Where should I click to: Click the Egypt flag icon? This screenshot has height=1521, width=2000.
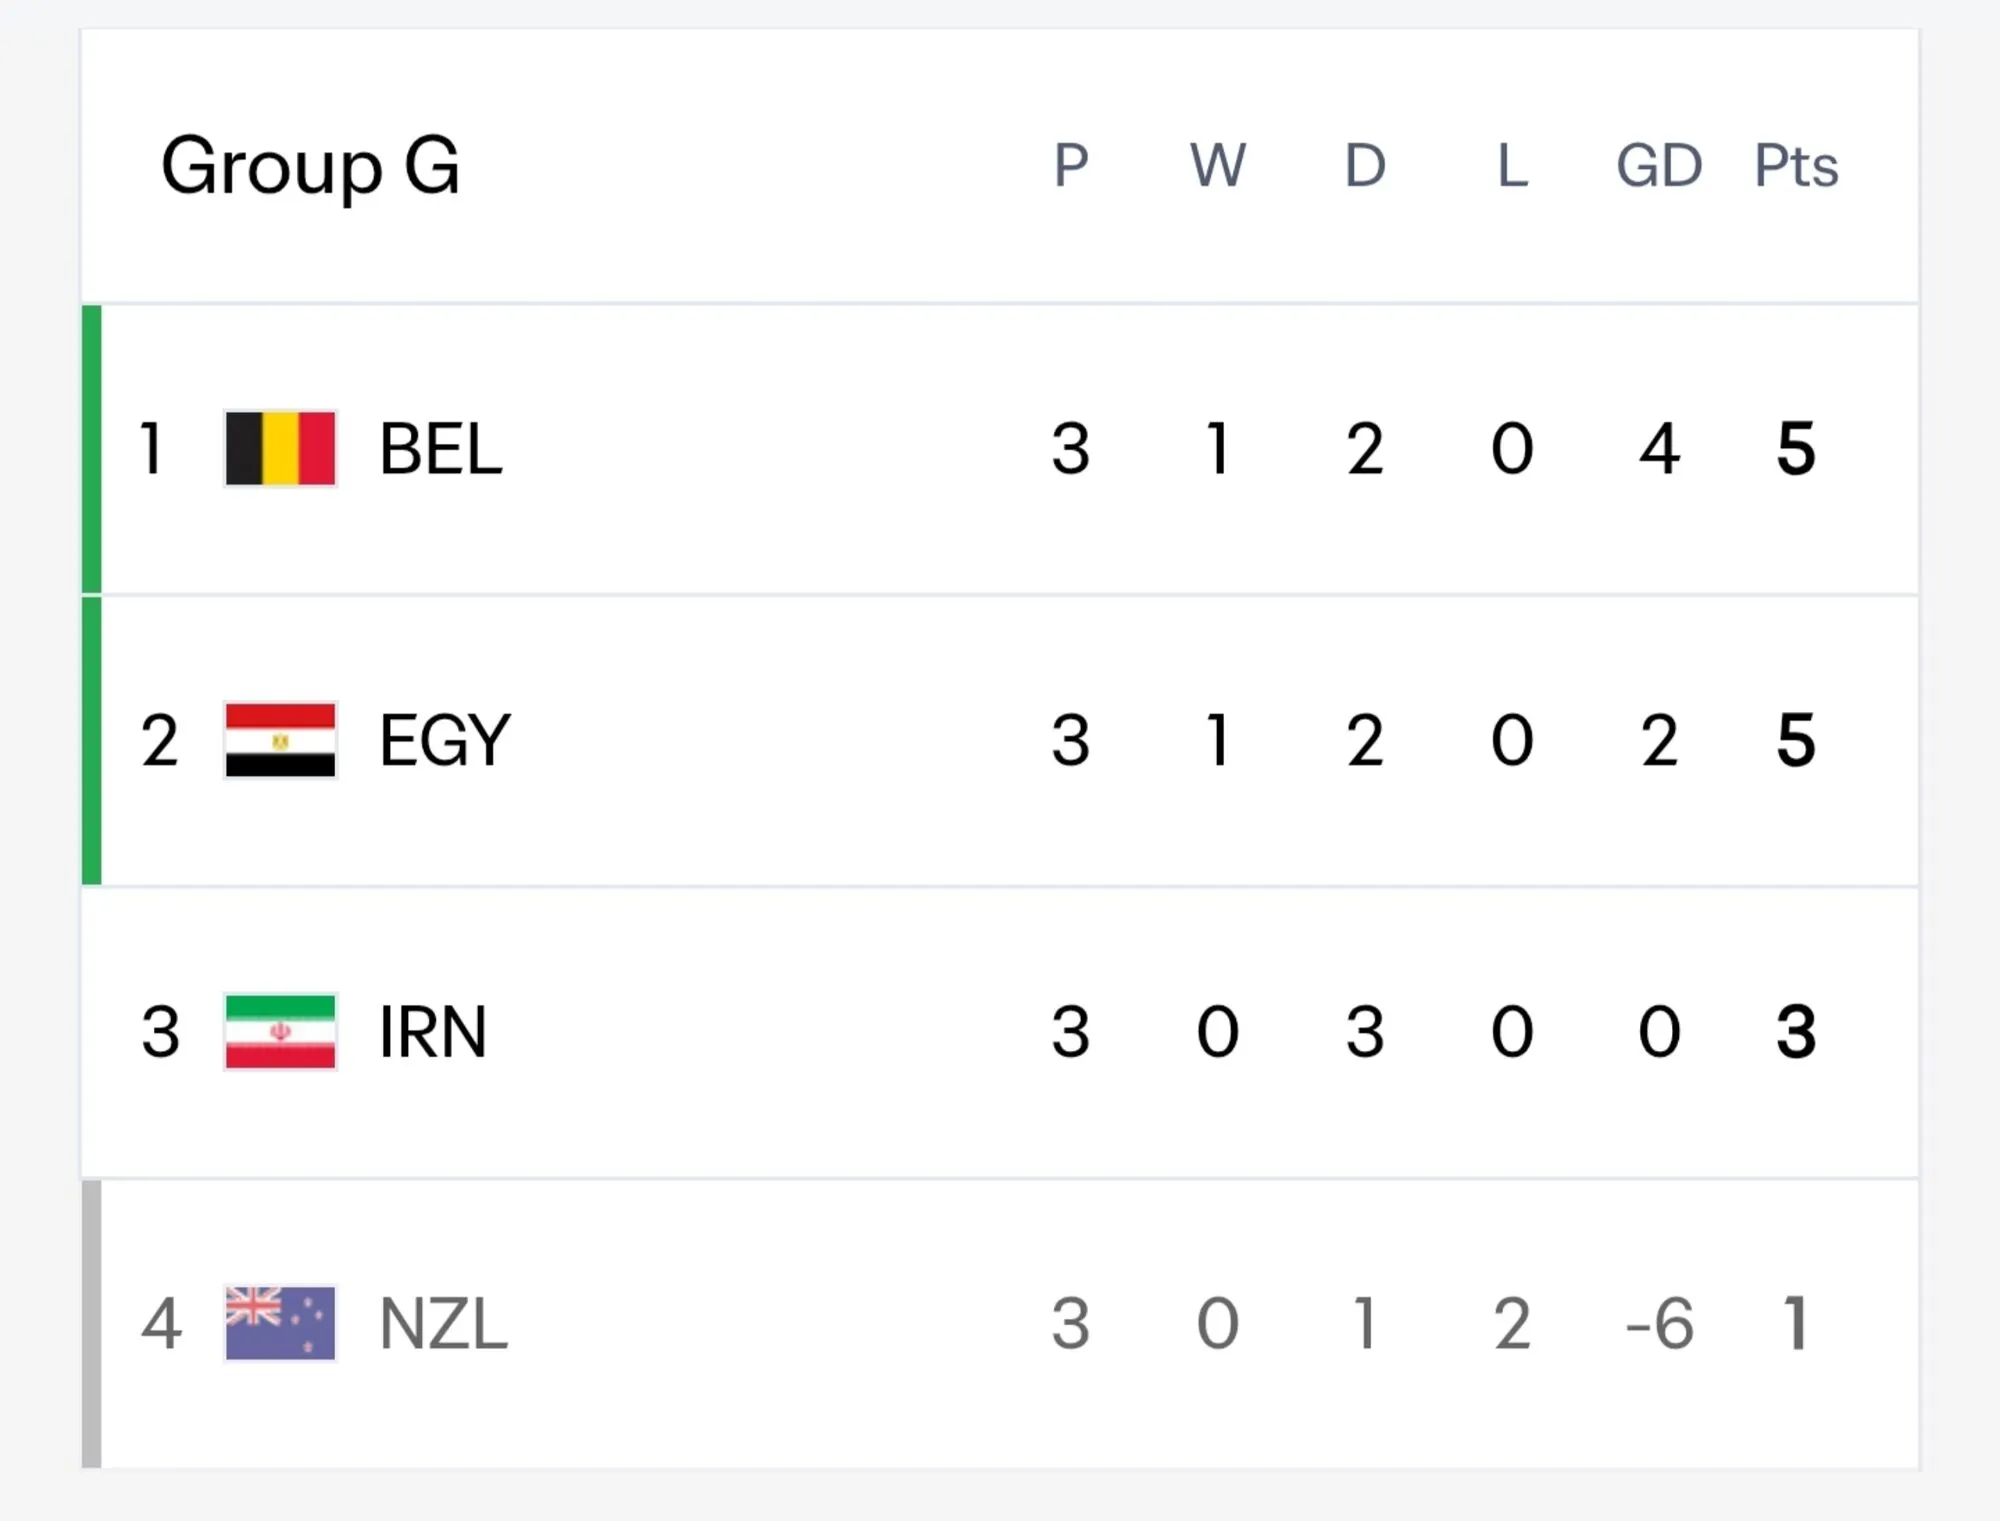click(x=280, y=740)
